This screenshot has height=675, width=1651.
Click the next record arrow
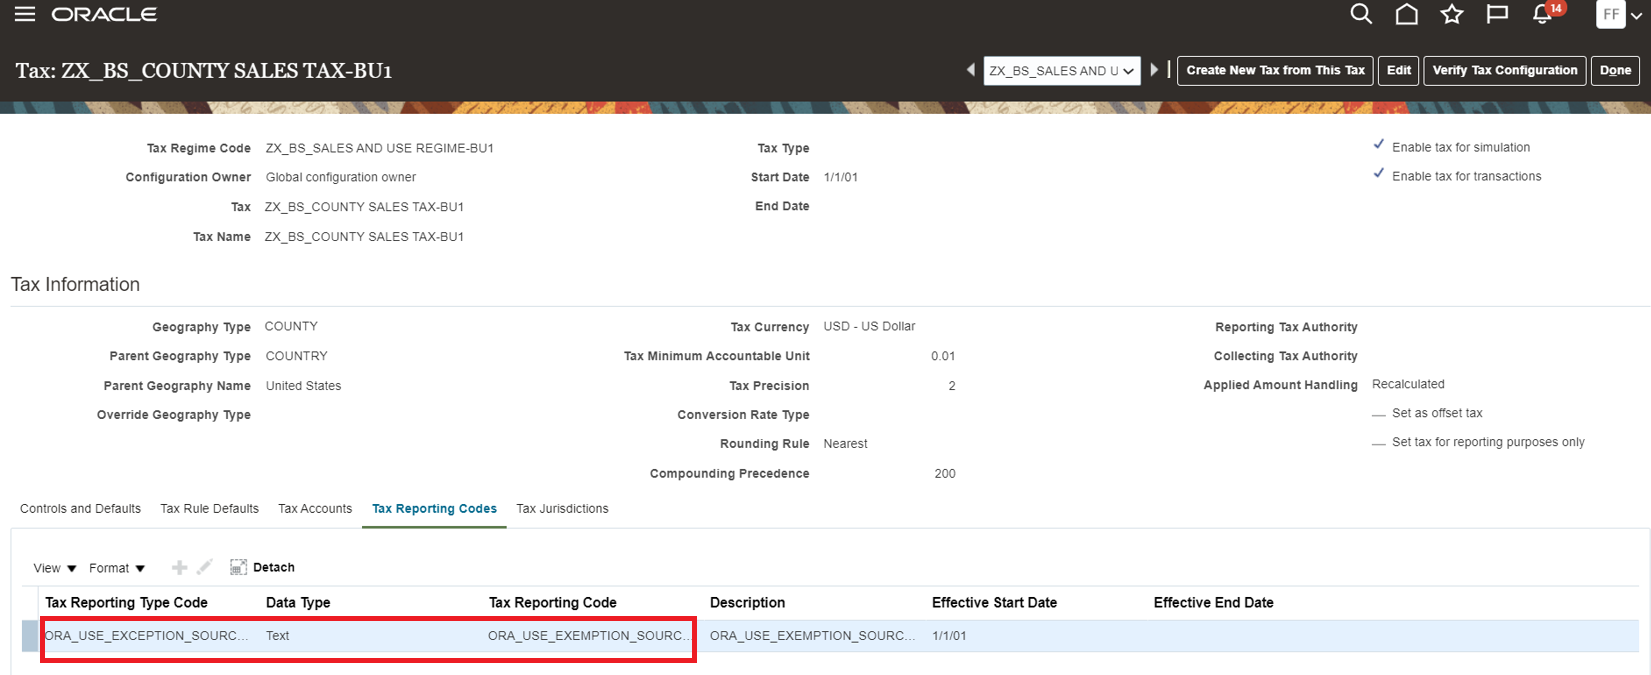click(1154, 70)
